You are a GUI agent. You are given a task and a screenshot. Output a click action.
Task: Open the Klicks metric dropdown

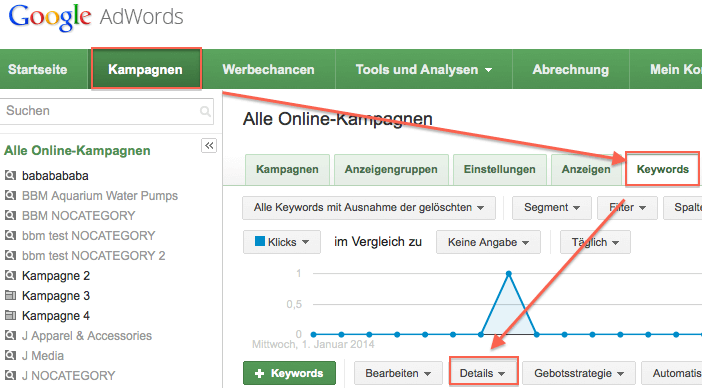click(x=282, y=242)
